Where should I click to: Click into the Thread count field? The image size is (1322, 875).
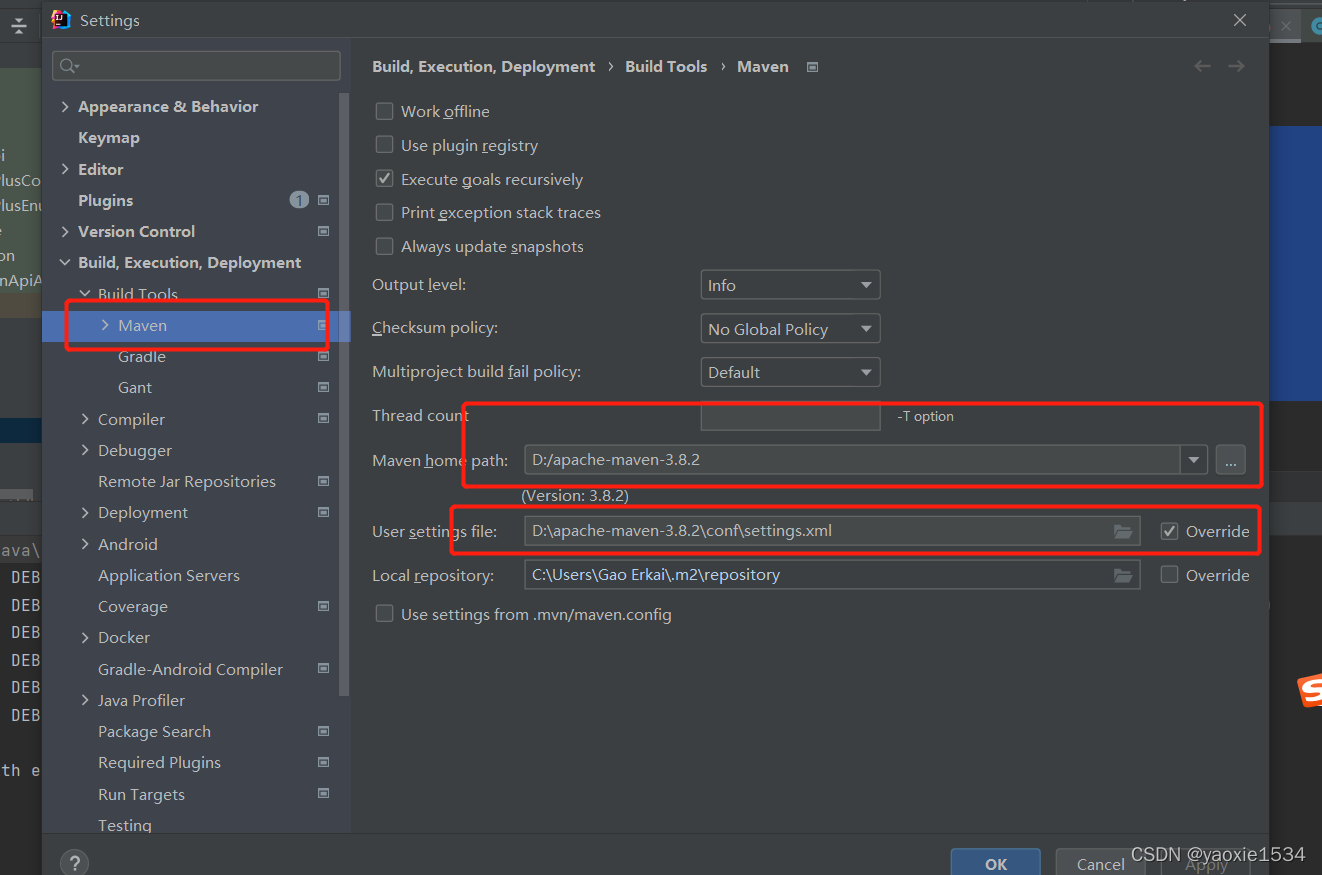tap(790, 415)
